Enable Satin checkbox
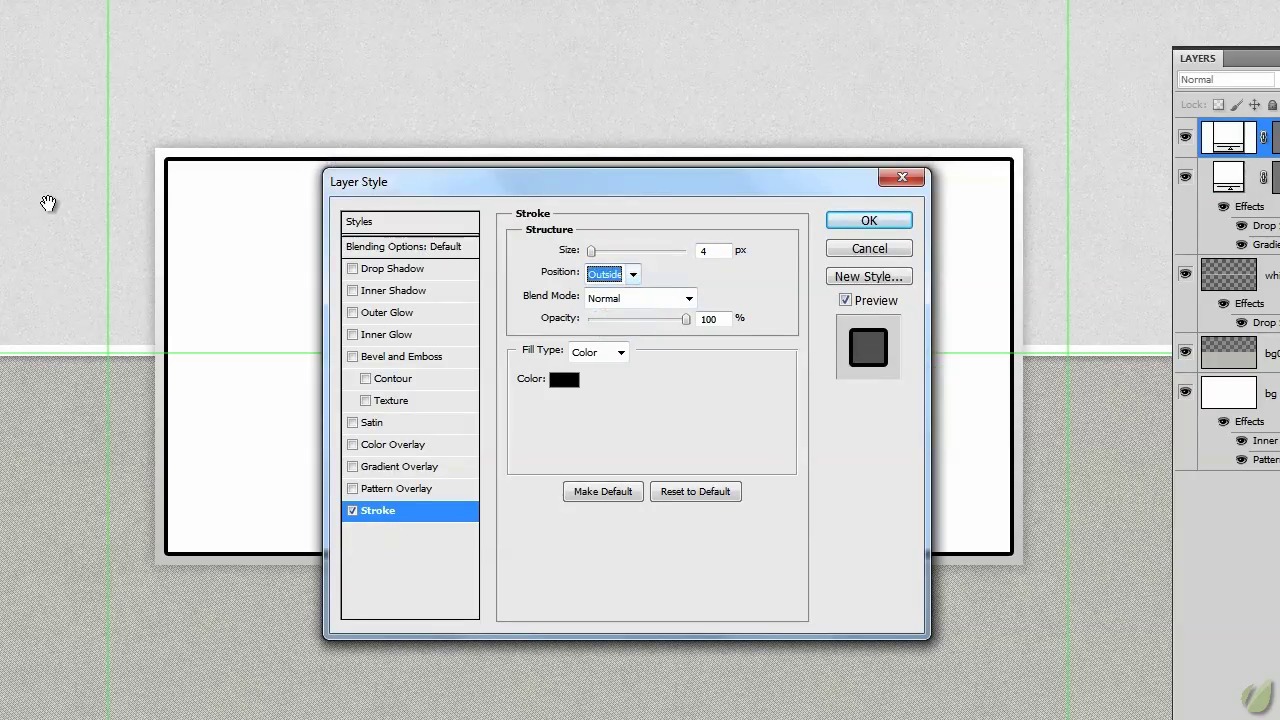1280x720 pixels. coord(352,422)
